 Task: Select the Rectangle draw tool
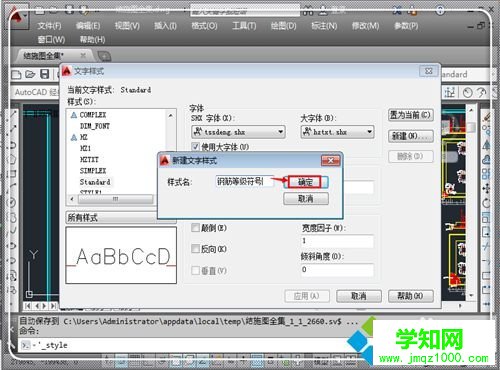click(12, 173)
